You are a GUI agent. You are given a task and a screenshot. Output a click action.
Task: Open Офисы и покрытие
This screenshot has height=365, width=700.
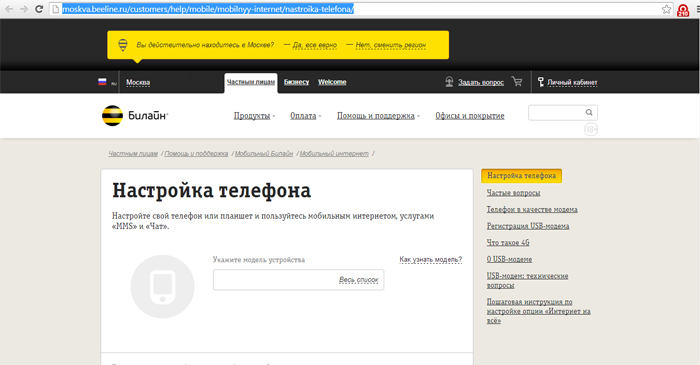470,116
